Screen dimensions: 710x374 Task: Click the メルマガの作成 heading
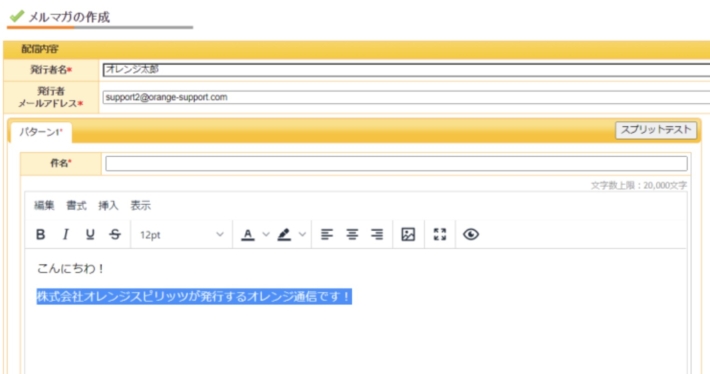69,17
